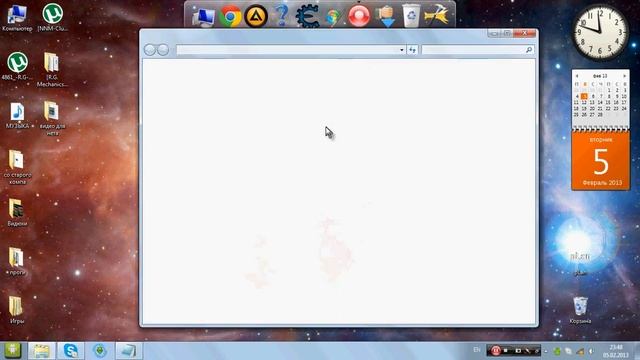This screenshot has height=360, width=640.
Task: Open Windows Explorer from the taskbar
Action: (x=42, y=351)
